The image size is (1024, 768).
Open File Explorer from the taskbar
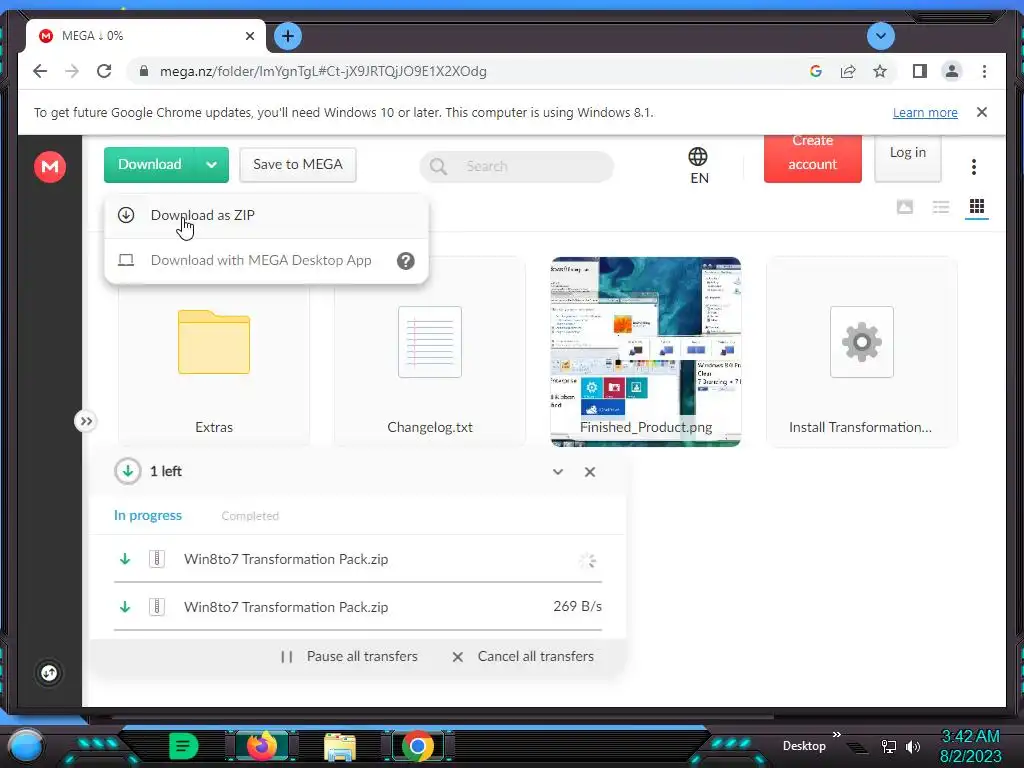coord(340,747)
